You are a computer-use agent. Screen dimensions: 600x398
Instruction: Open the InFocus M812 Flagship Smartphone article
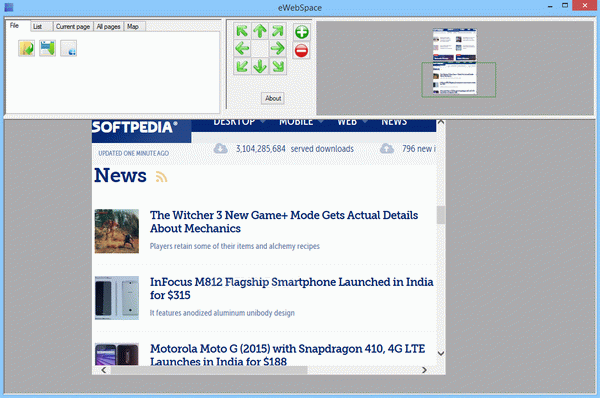click(x=291, y=289)
